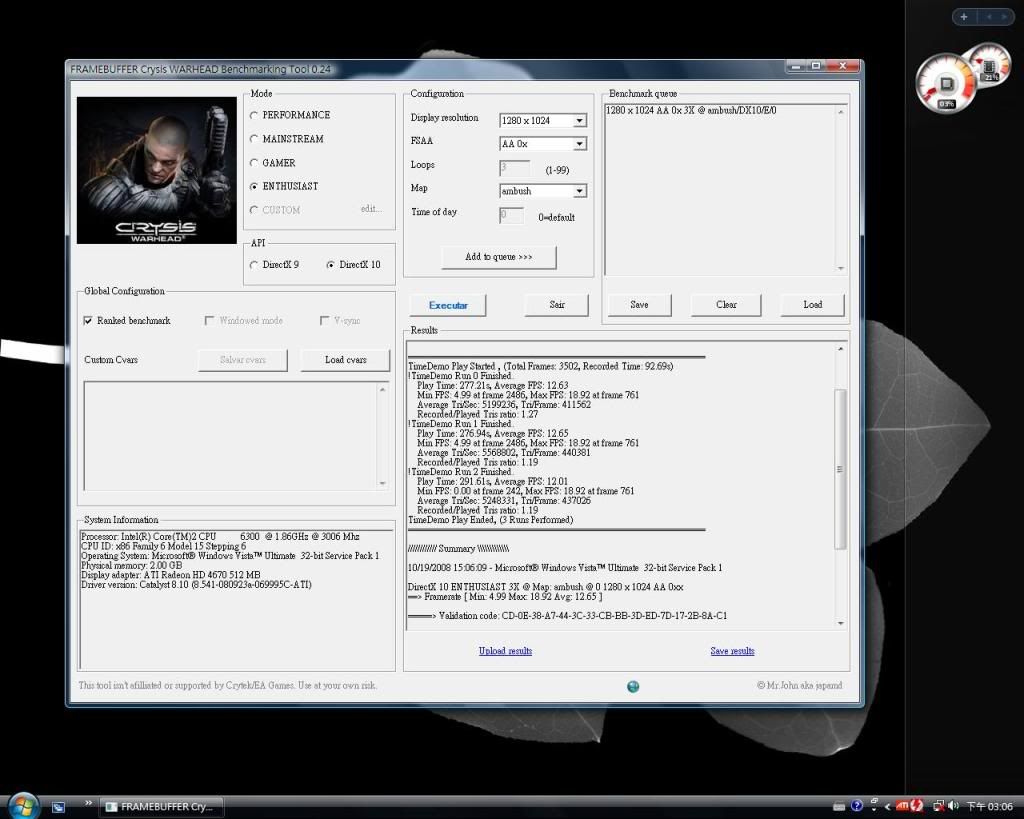Clear the benchmark queue
Image resolution: width=1024 pixels, height=819 pixels.
[726, 304]
